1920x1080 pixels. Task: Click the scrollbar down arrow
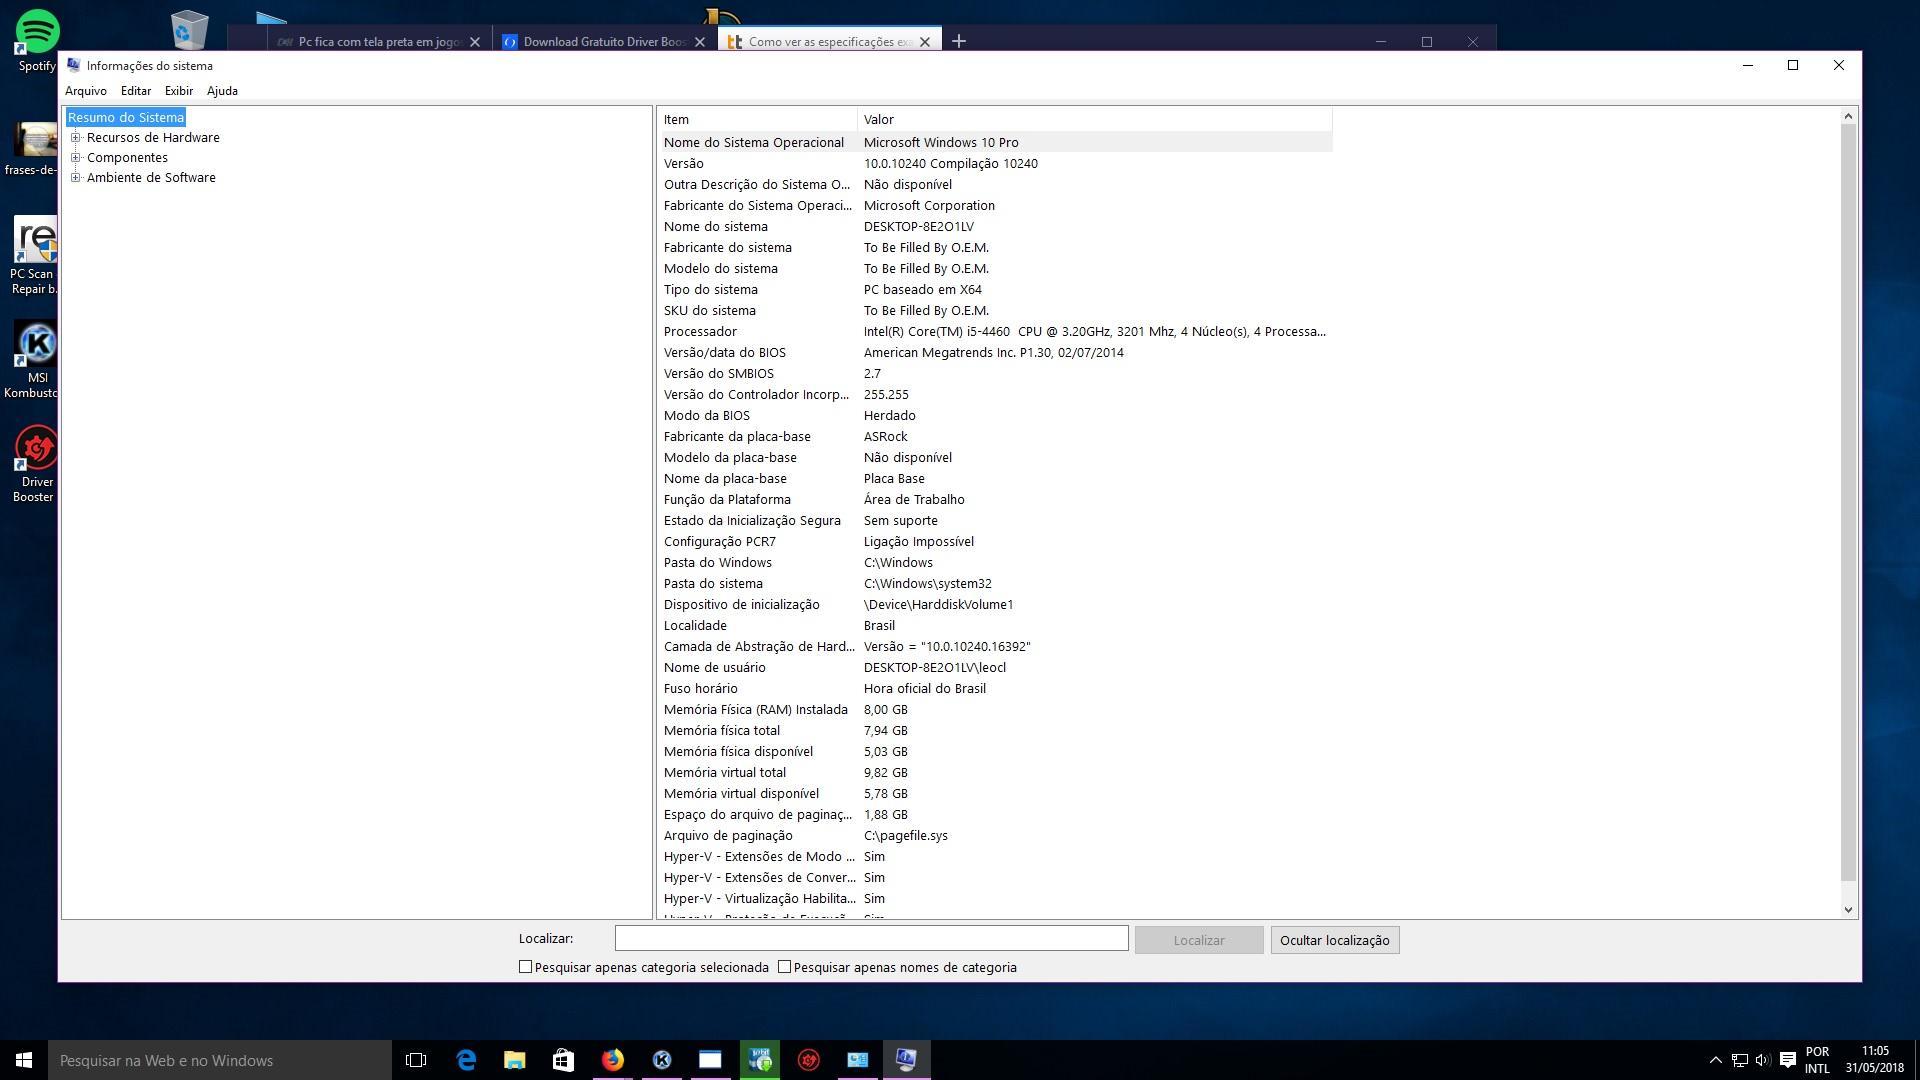click(x=1848, y=910)
